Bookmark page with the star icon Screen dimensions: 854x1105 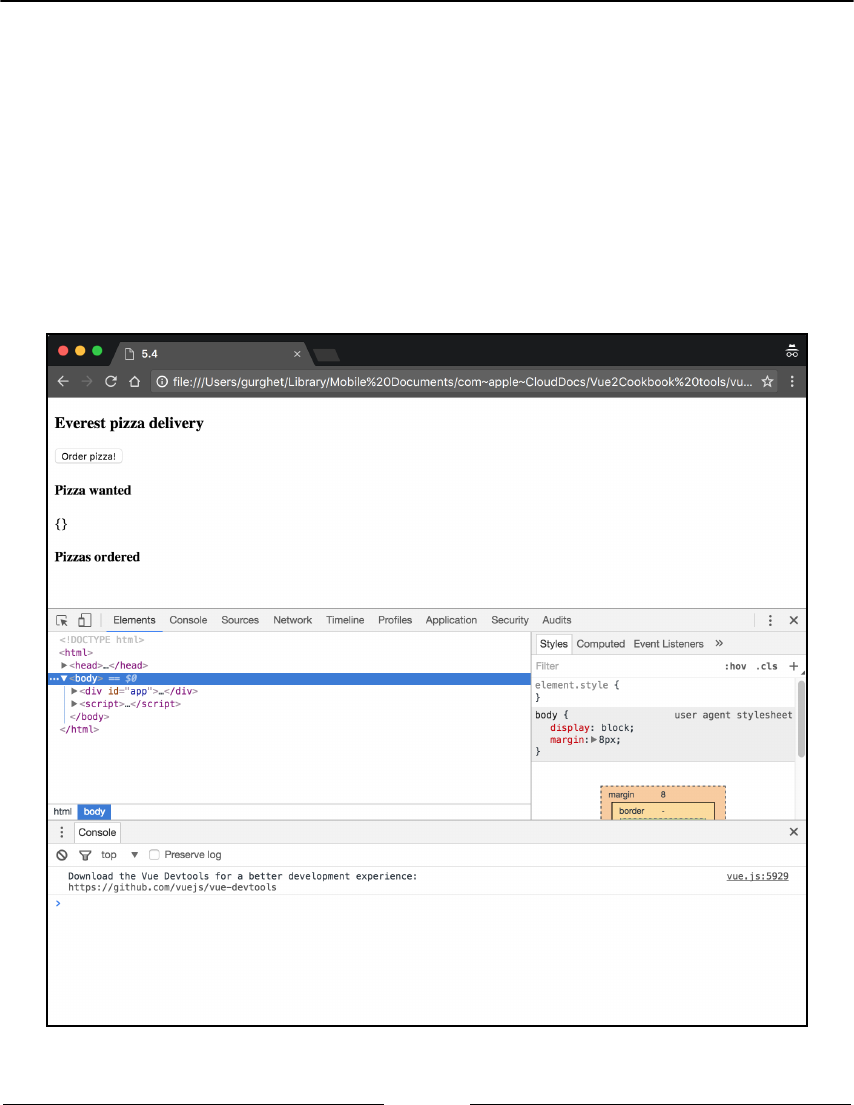coord(767,381)
